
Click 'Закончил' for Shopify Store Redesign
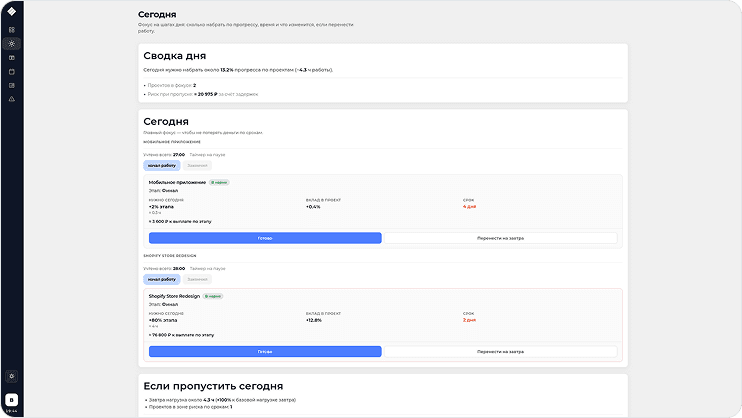tap(197, 279)
